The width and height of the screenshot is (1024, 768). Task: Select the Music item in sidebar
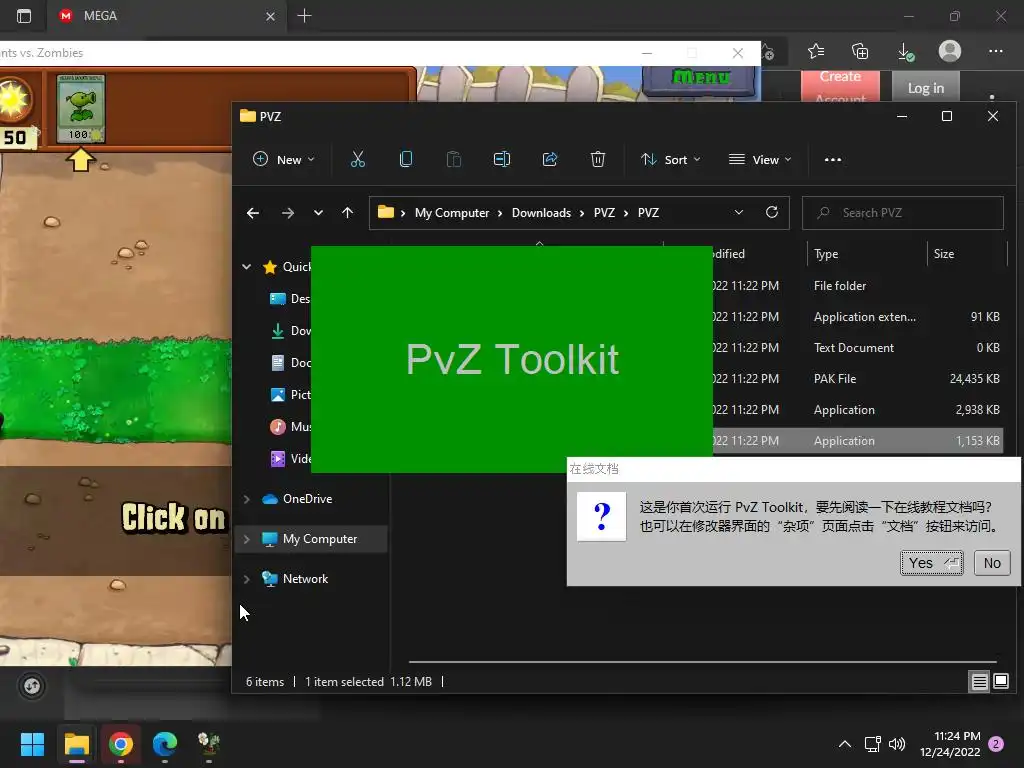(291, 426)
